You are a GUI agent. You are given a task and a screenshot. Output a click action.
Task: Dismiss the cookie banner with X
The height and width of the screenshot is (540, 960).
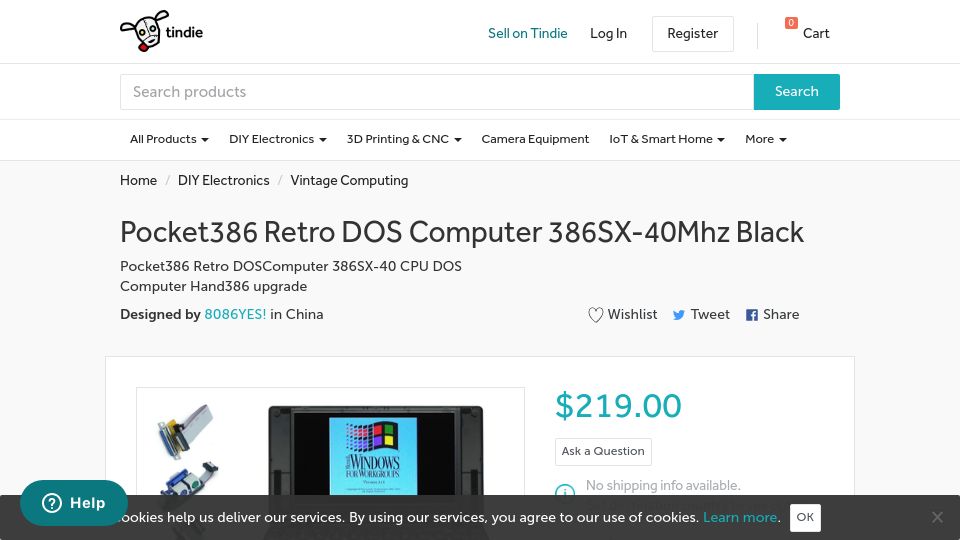[x=937, y=517]
